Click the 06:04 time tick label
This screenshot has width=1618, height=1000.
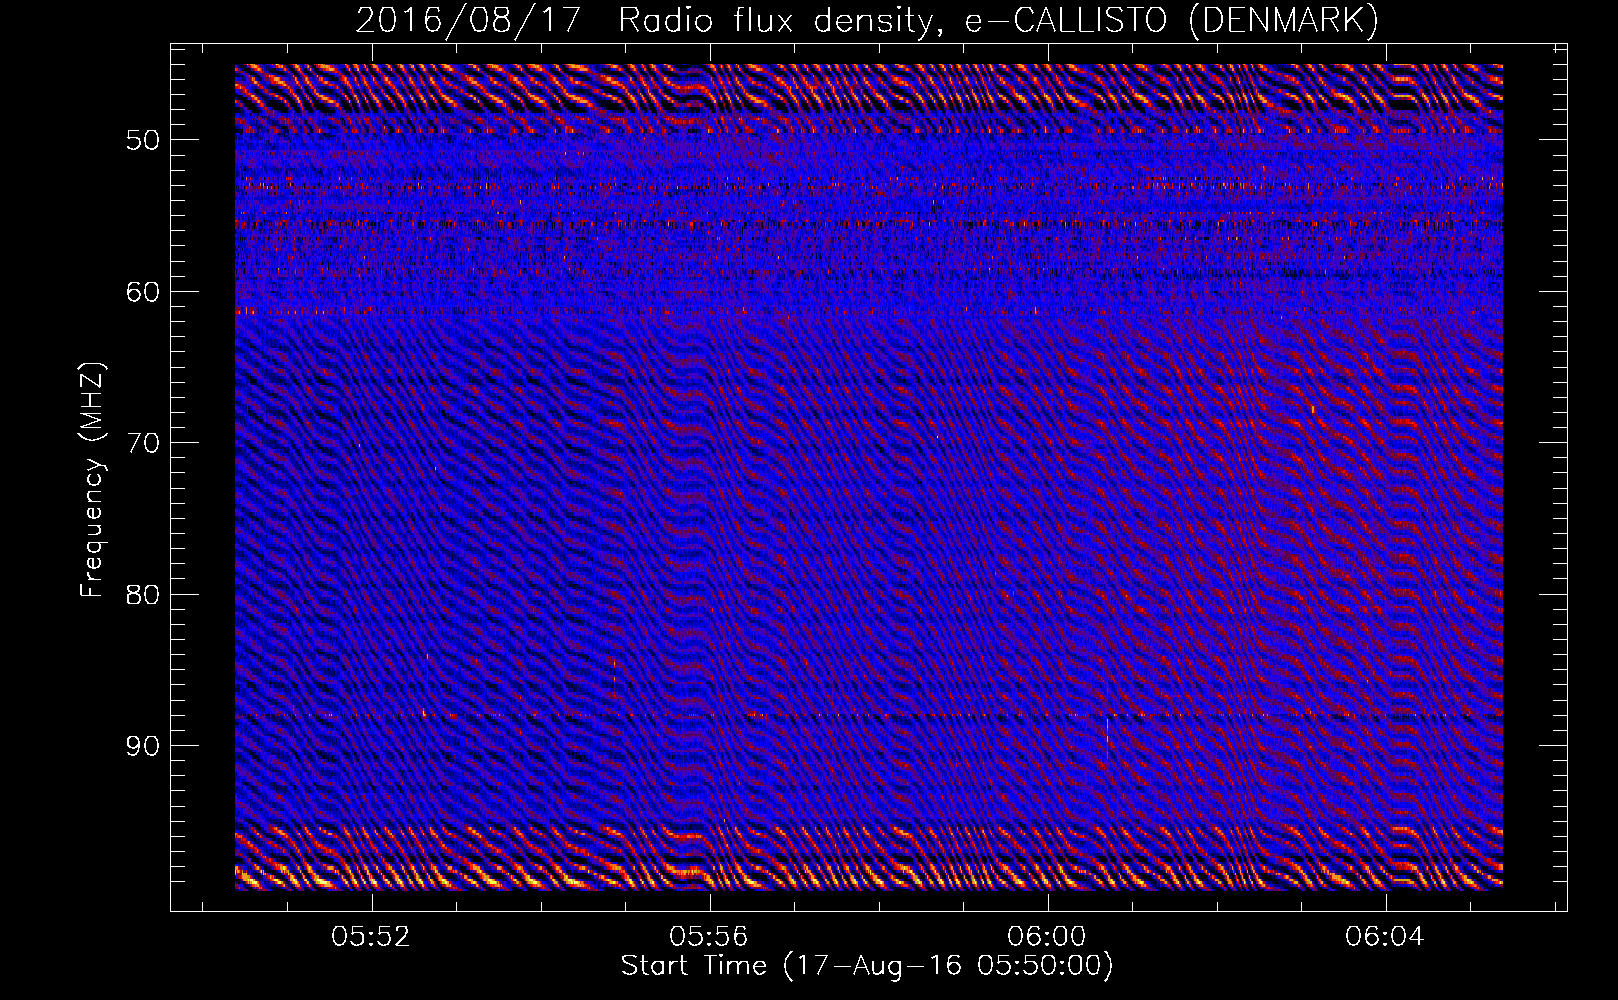tap(1385, 937)
